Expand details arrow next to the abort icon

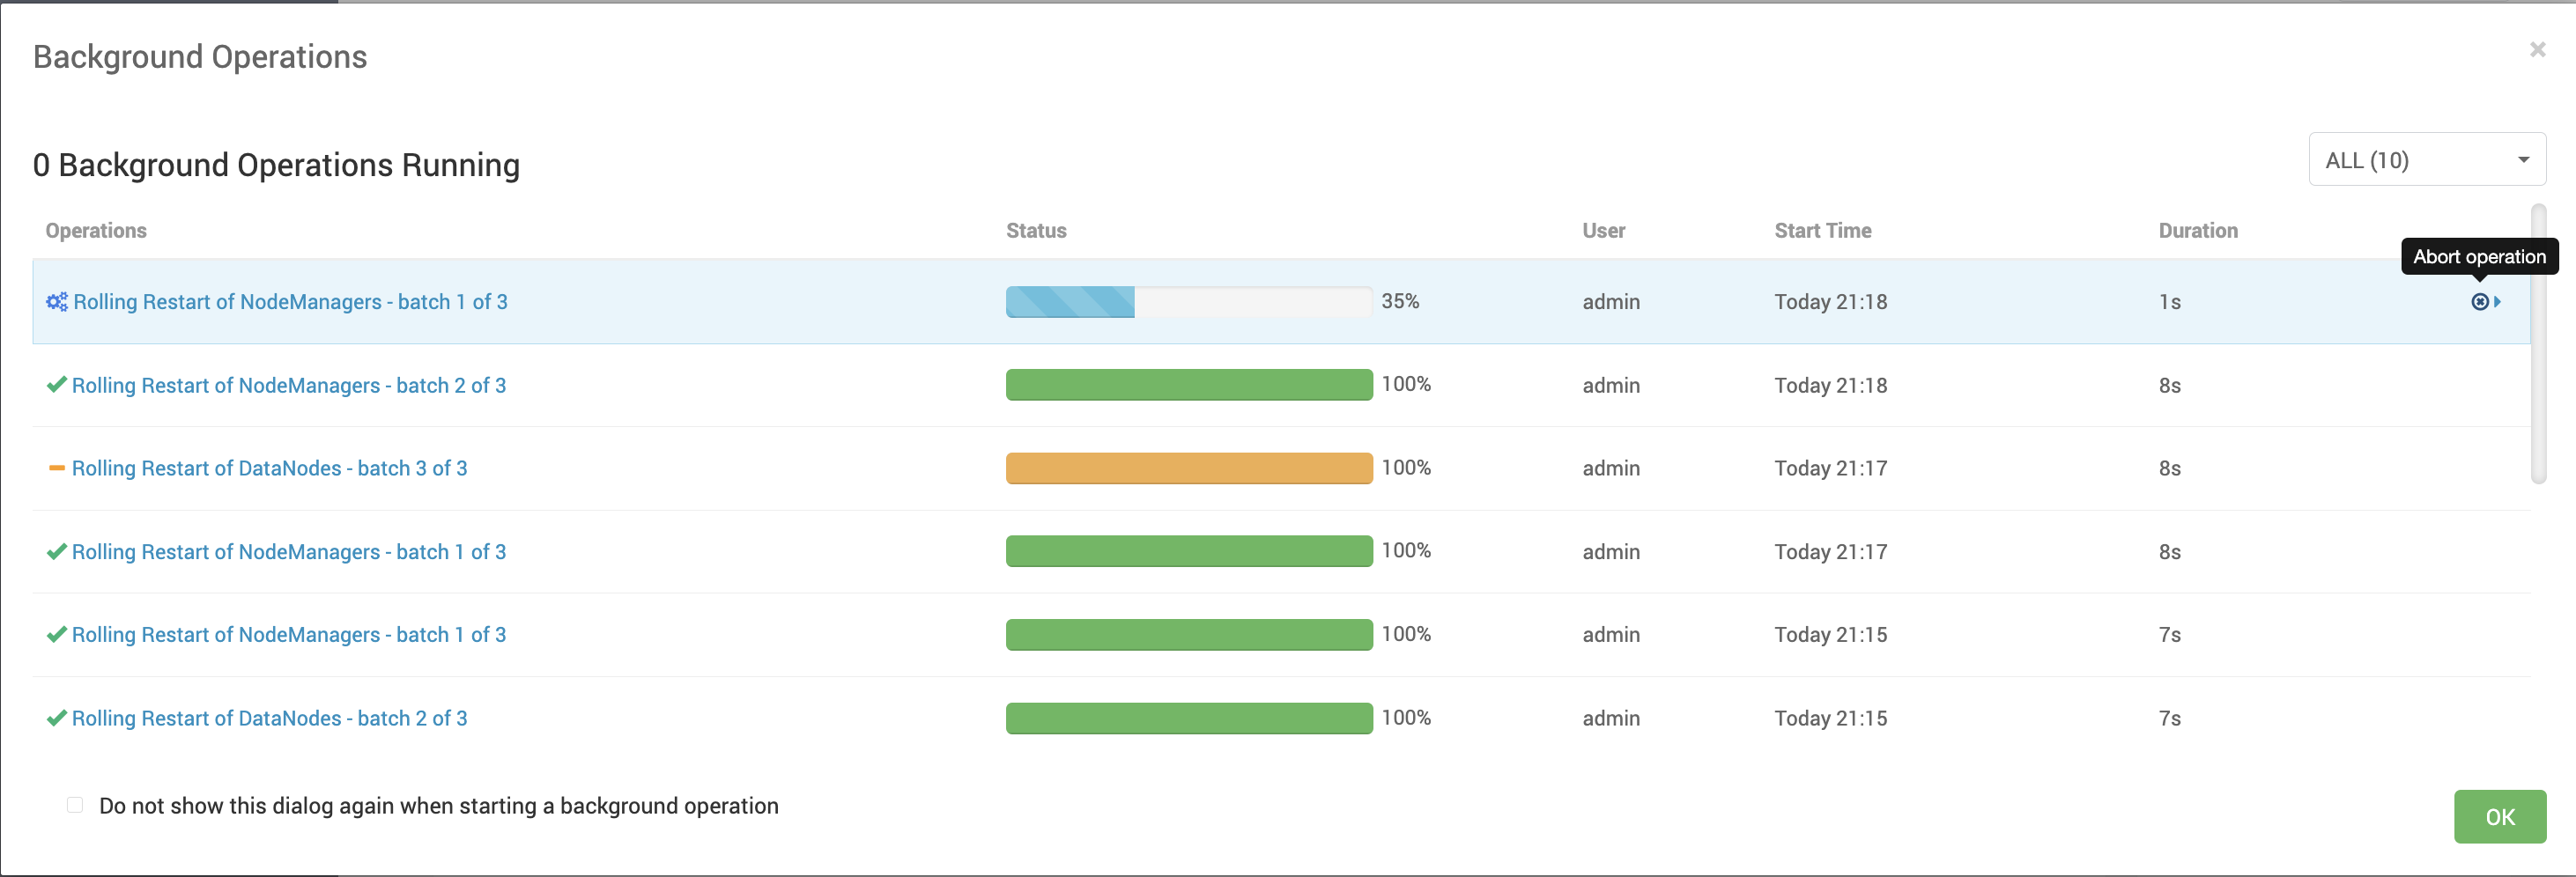coord(2497,302)
